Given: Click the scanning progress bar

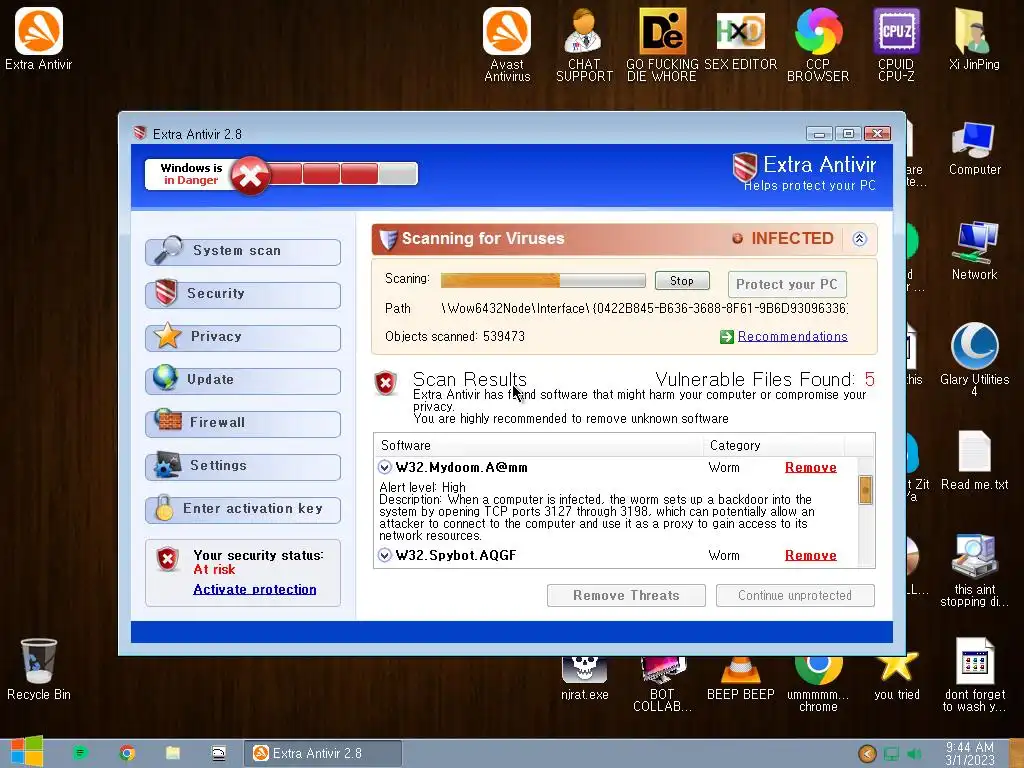Looking at the screenshot, I should [x=543, y=281].
